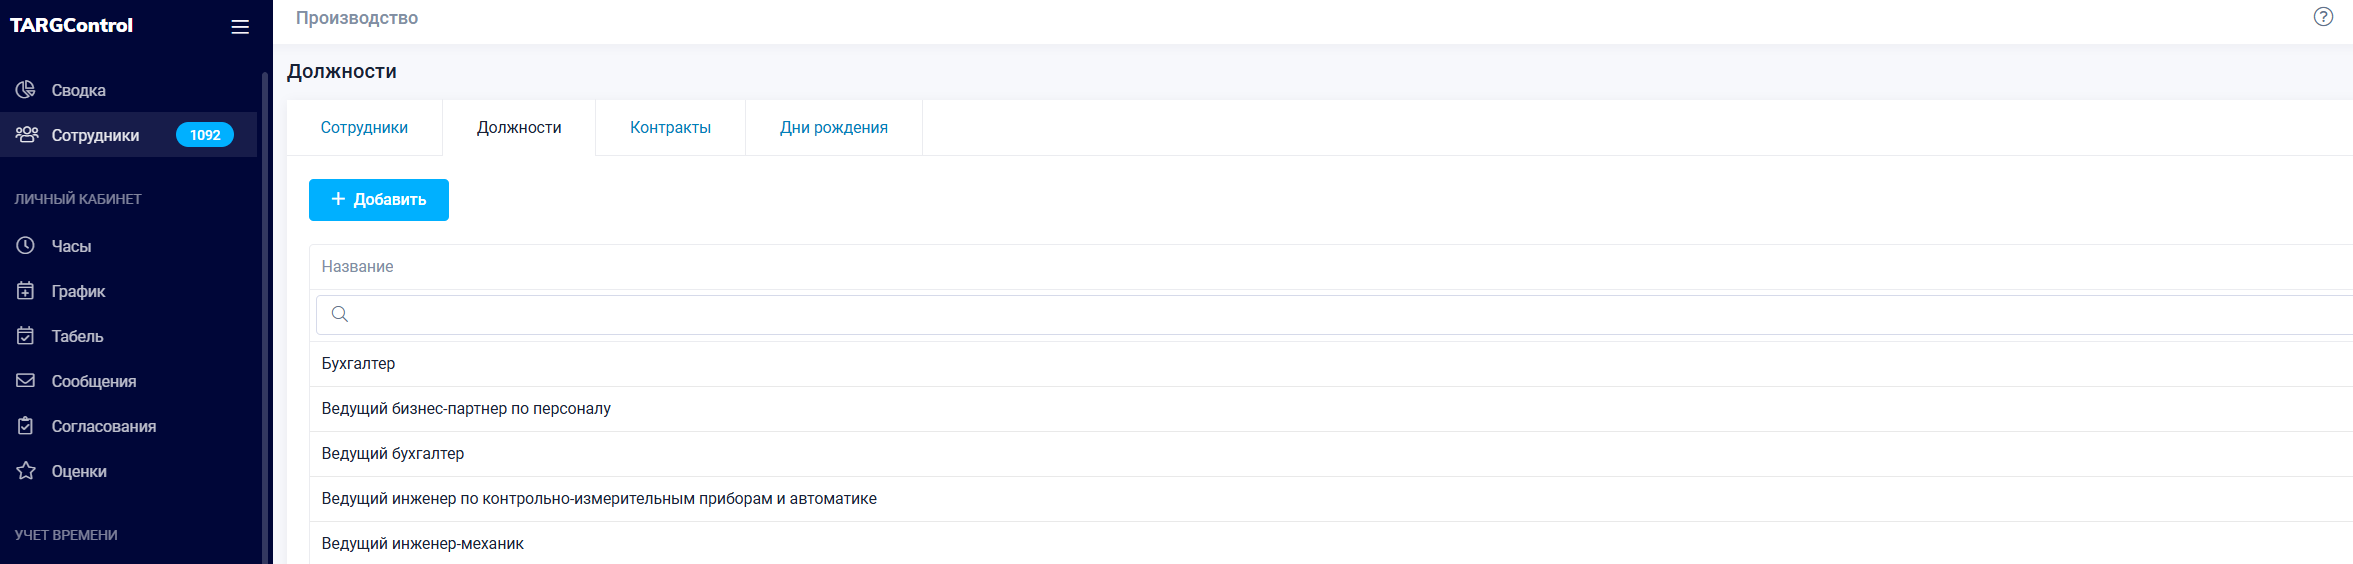
Task: Select the Бухгалтер row
Action: (358, 364)
